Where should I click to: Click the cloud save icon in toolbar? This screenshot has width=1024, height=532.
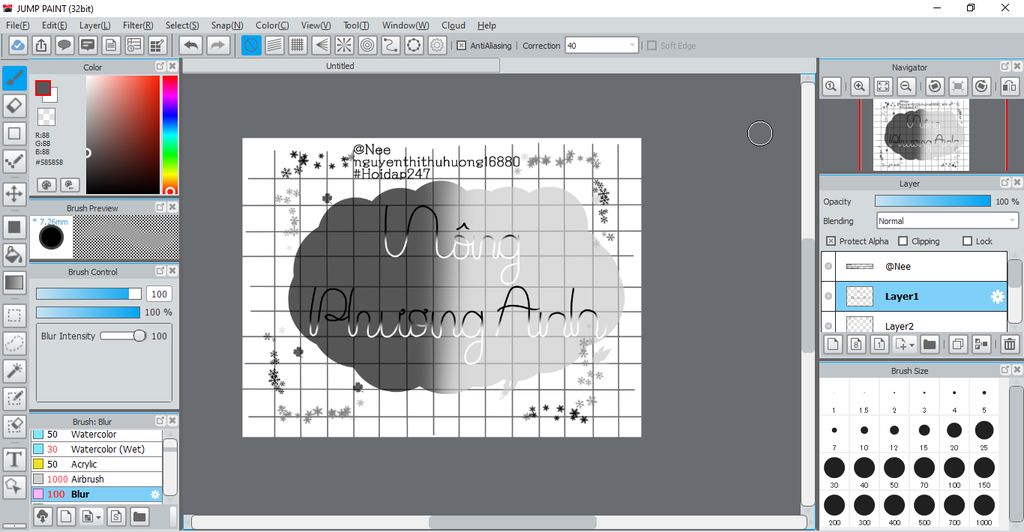point(18,45)
